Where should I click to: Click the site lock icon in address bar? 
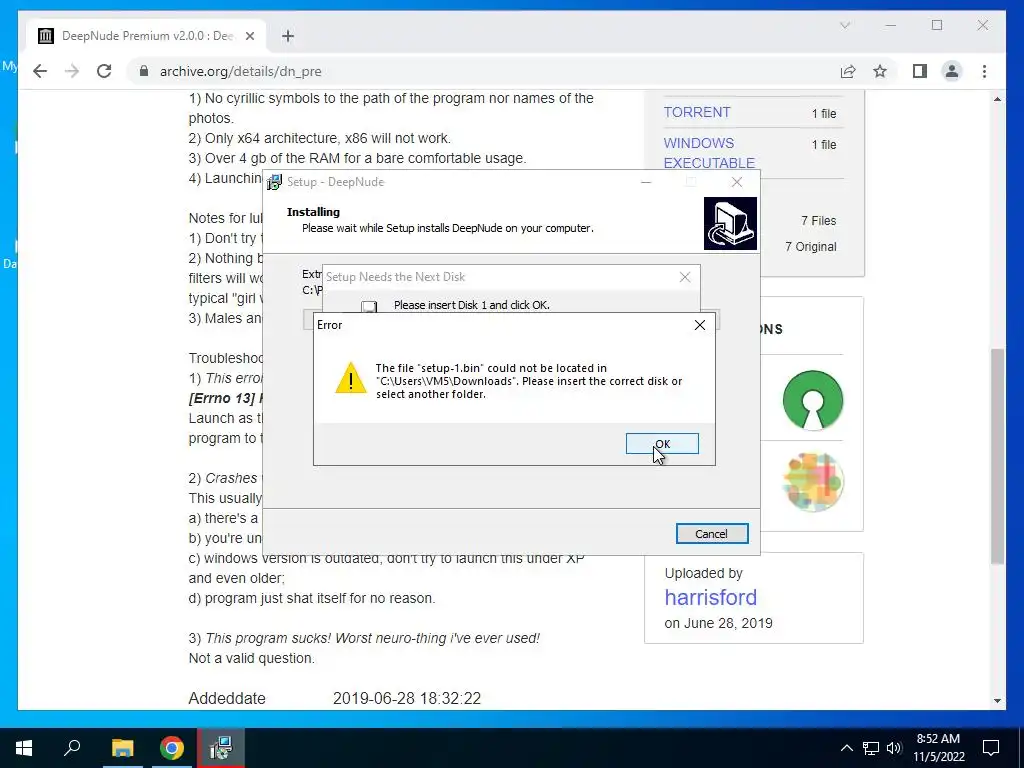coord(144,71)
